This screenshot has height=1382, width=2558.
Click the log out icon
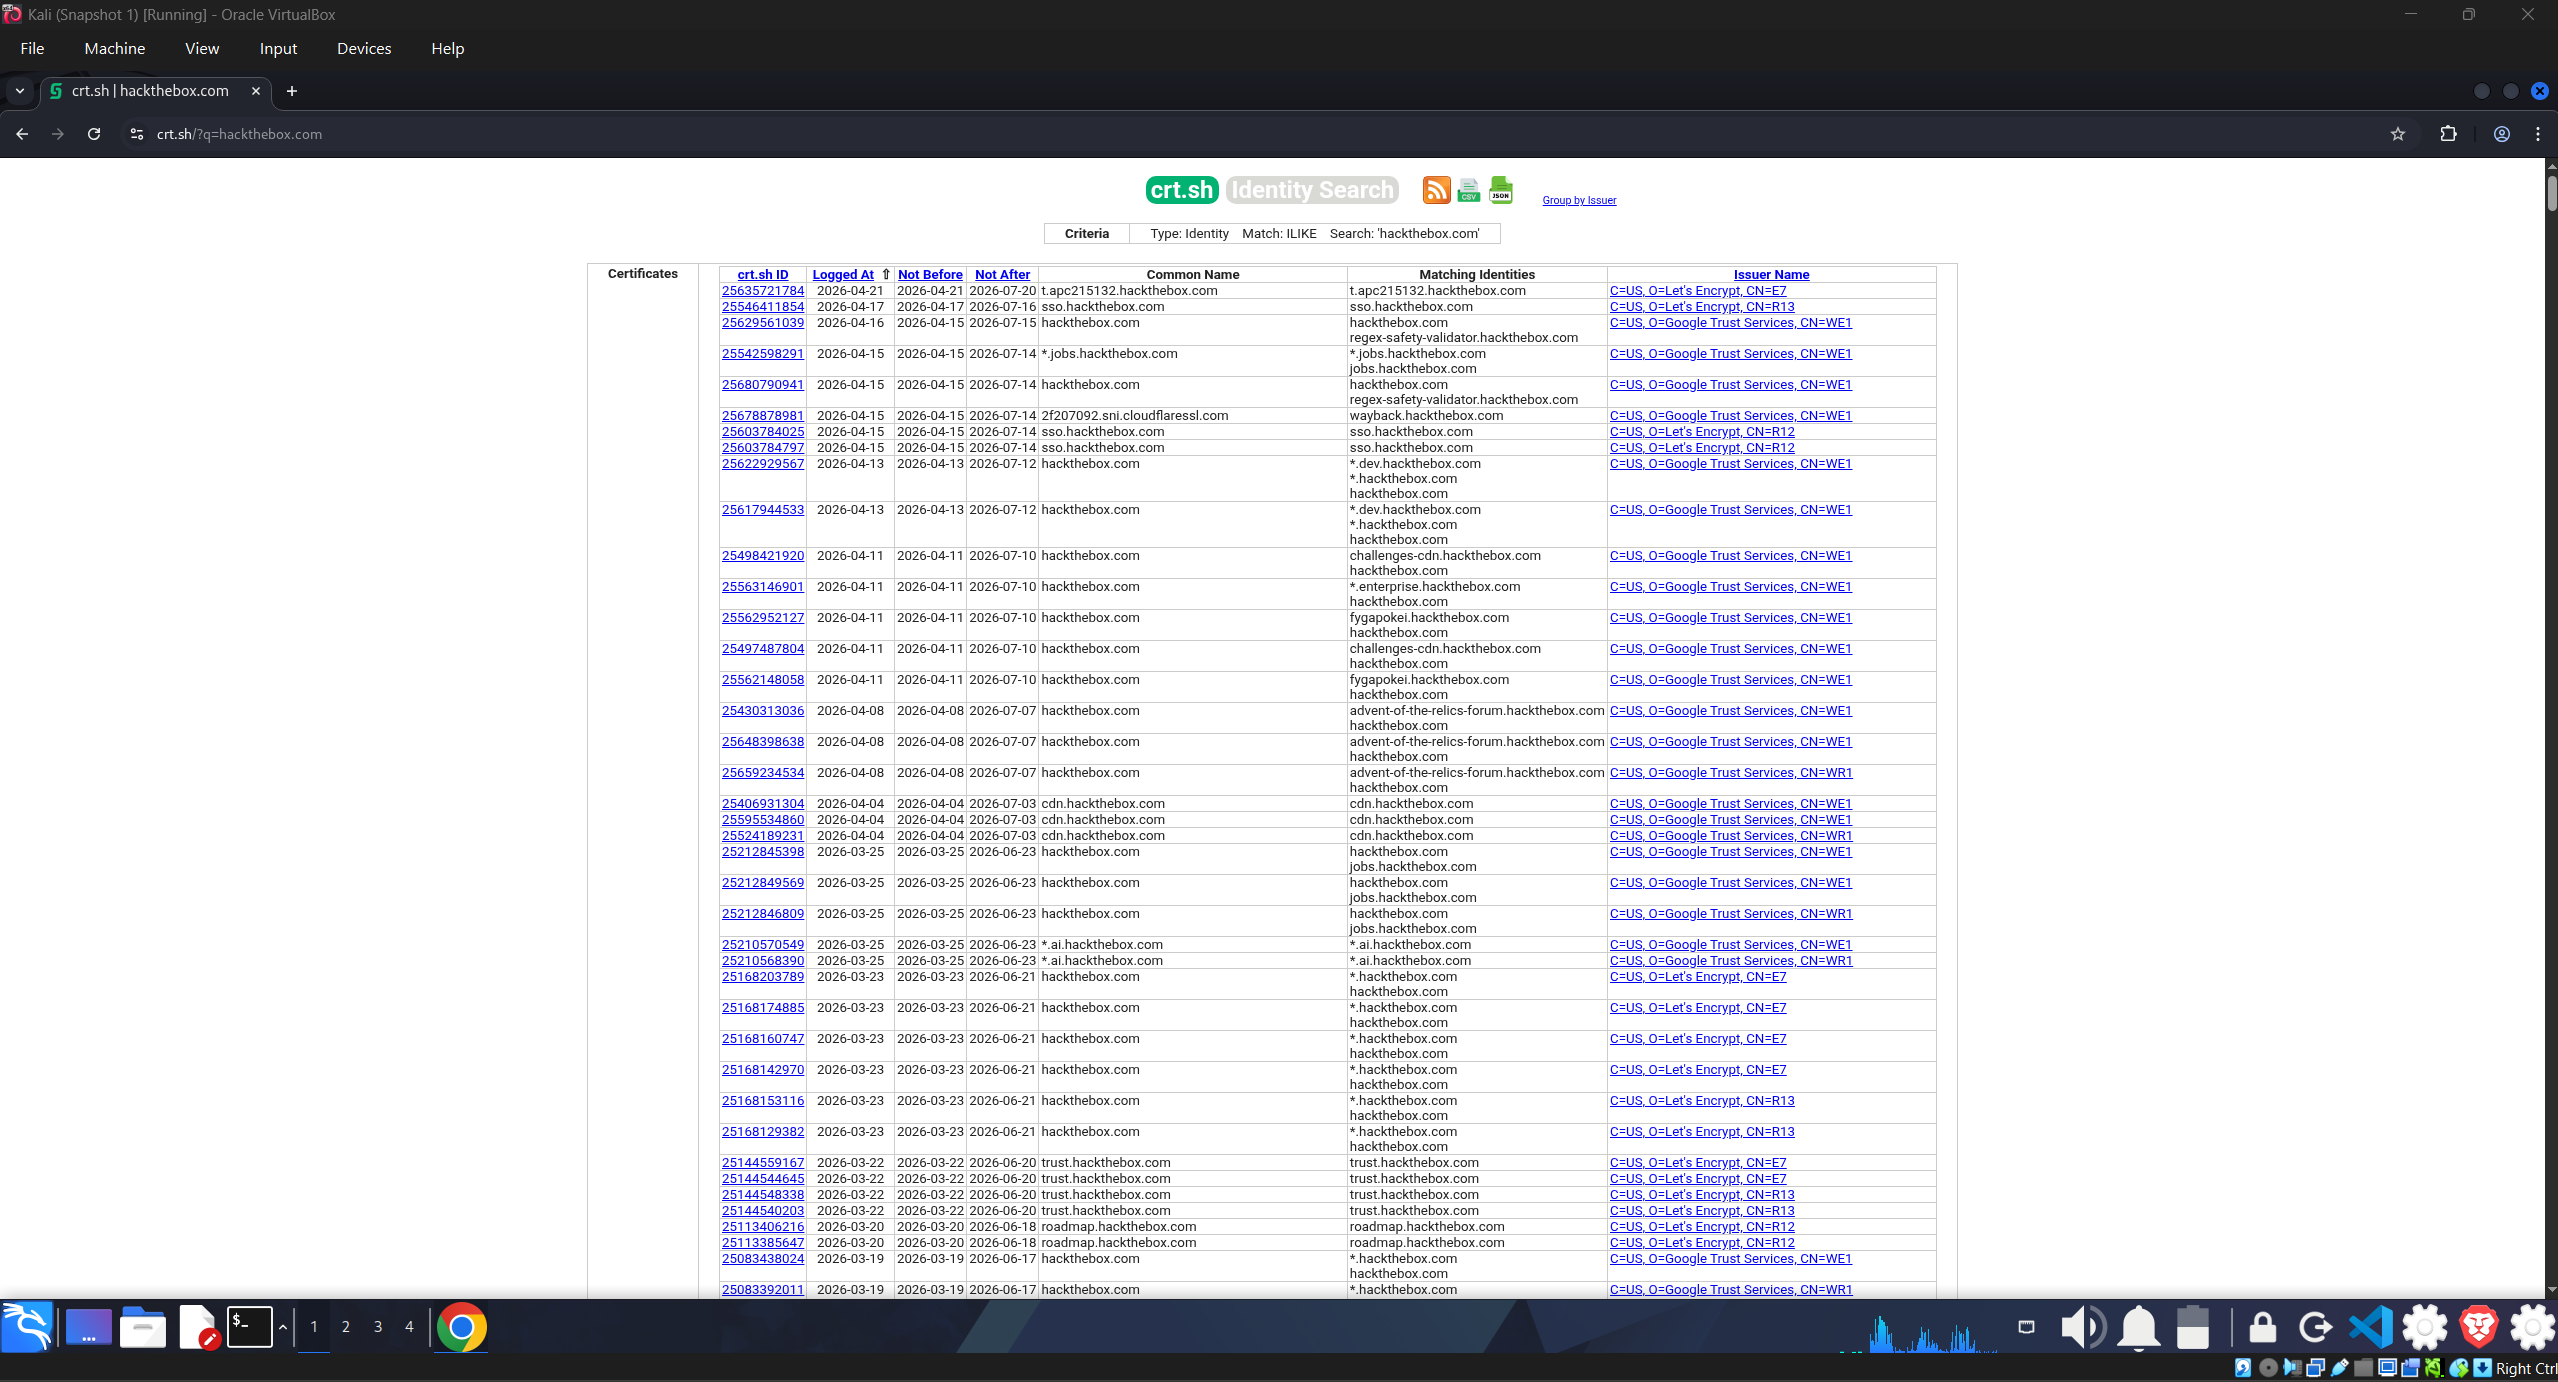click(2315, 1328)
